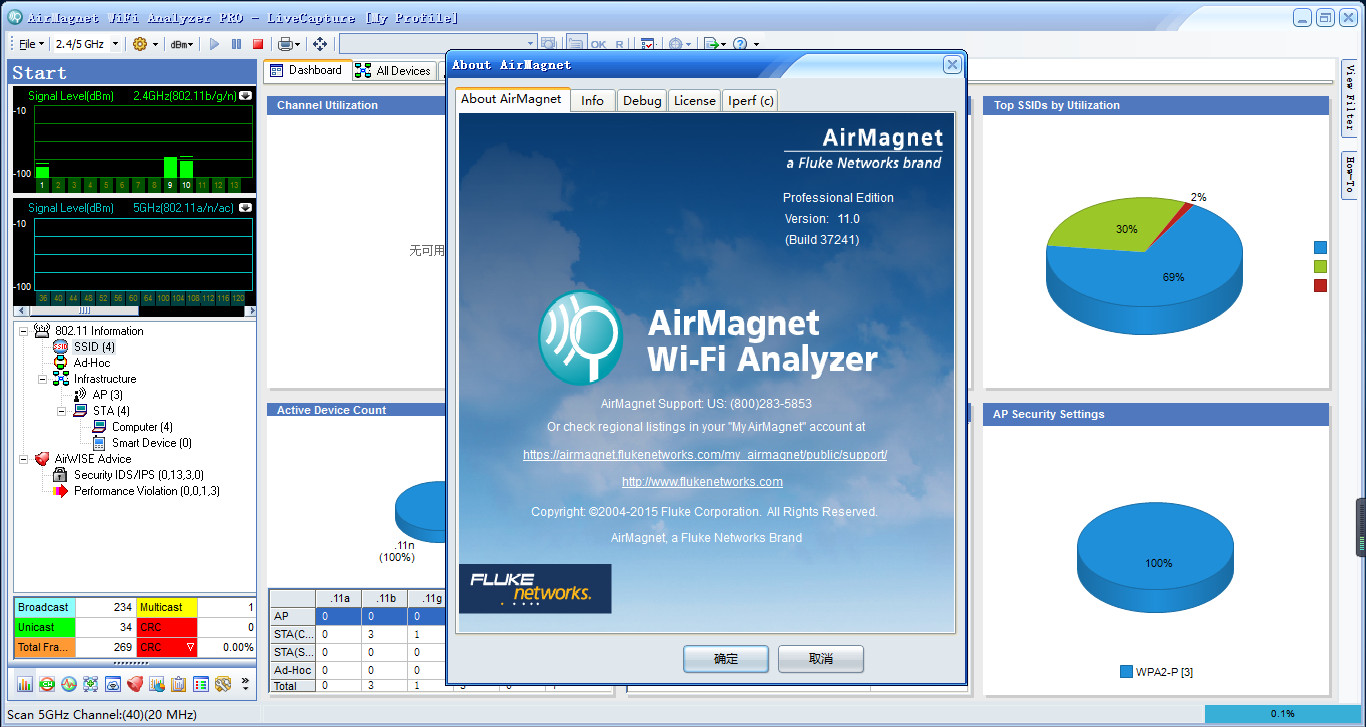Image resolution: width=1366 pixels, height=727 pixels.
Task: Click the four-arrow full screen icon
Action: (x=320, y=44)
